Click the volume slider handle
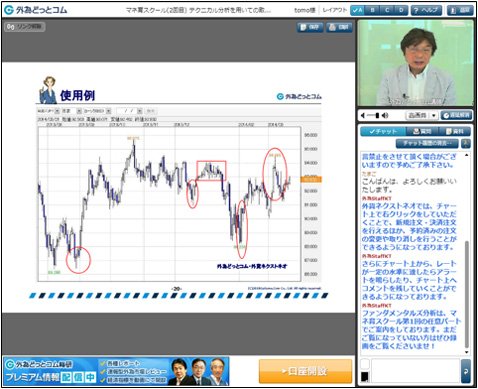 (x=377, y=115)
